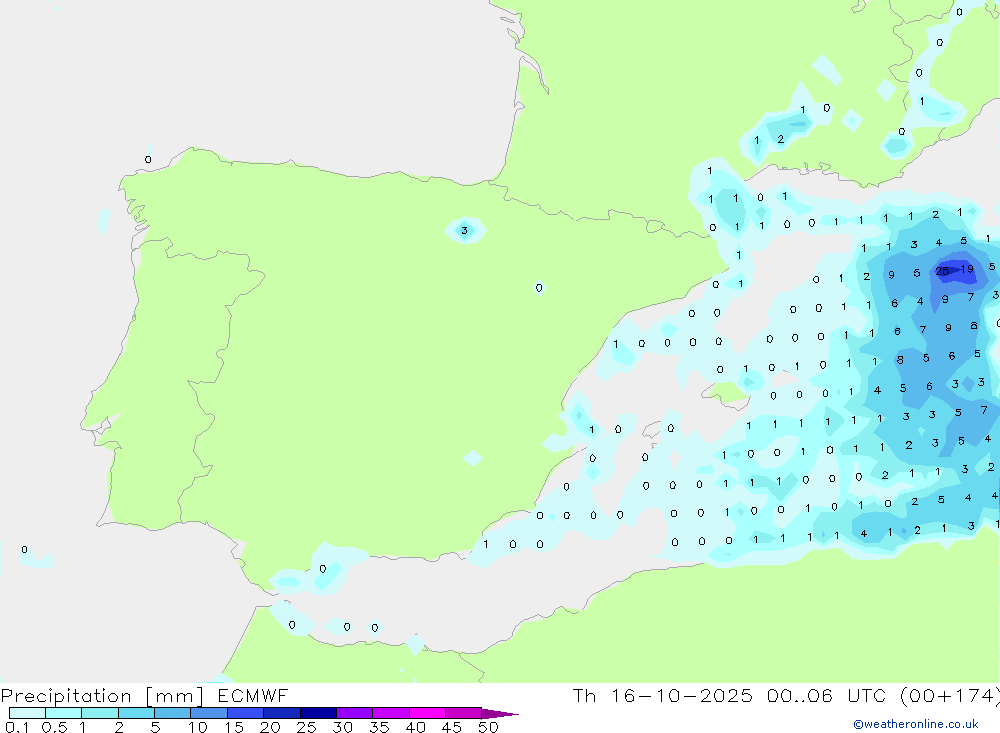Image resolution: width=1000 pixels, height=733 pixels.
Task: Select the 0.1–0.5 mm legend swatch
Action: [x=27, y=713]
